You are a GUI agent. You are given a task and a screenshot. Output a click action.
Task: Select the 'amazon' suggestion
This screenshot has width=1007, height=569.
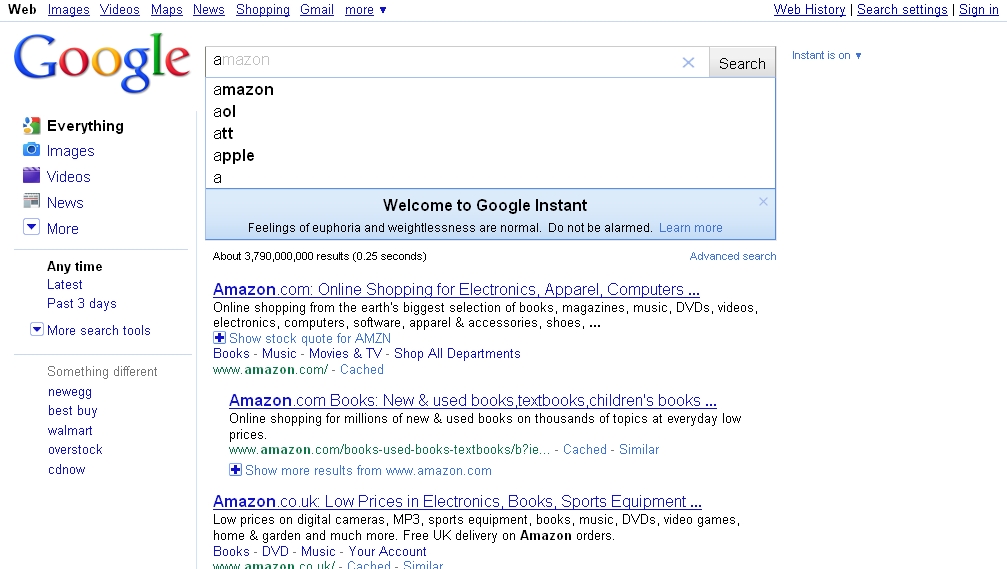point(490,90)
